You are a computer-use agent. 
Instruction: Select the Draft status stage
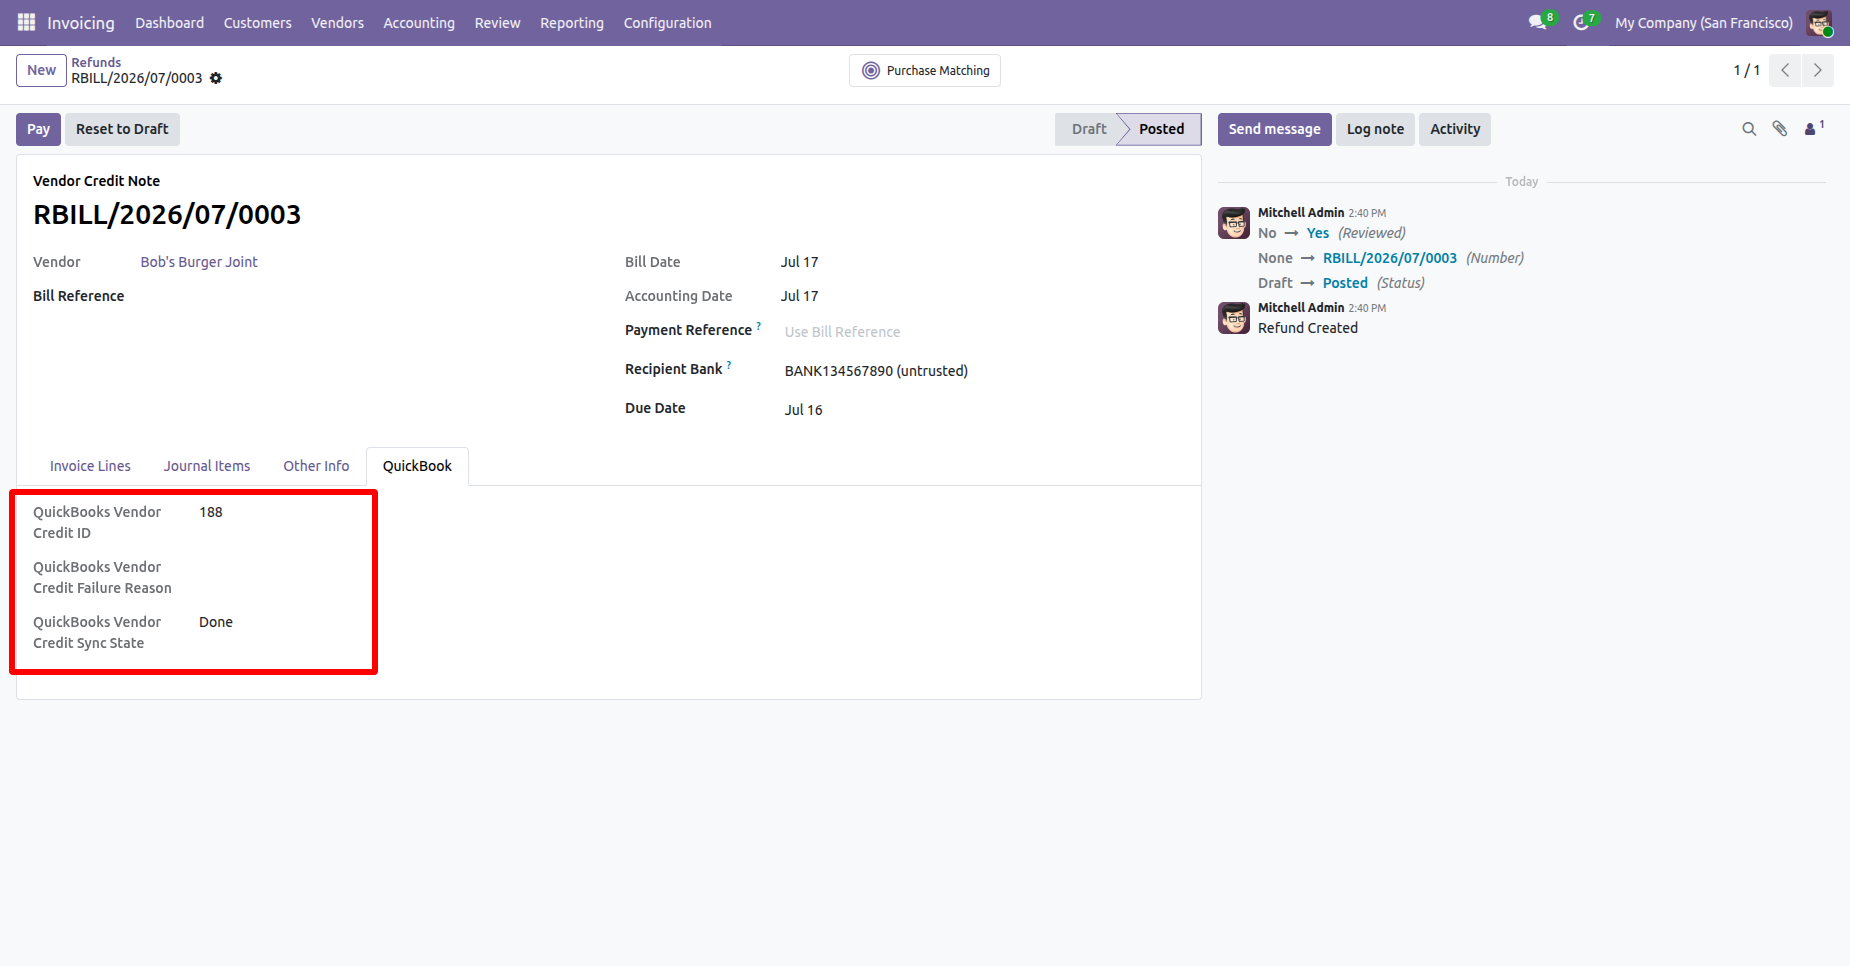pos(1087,129)
